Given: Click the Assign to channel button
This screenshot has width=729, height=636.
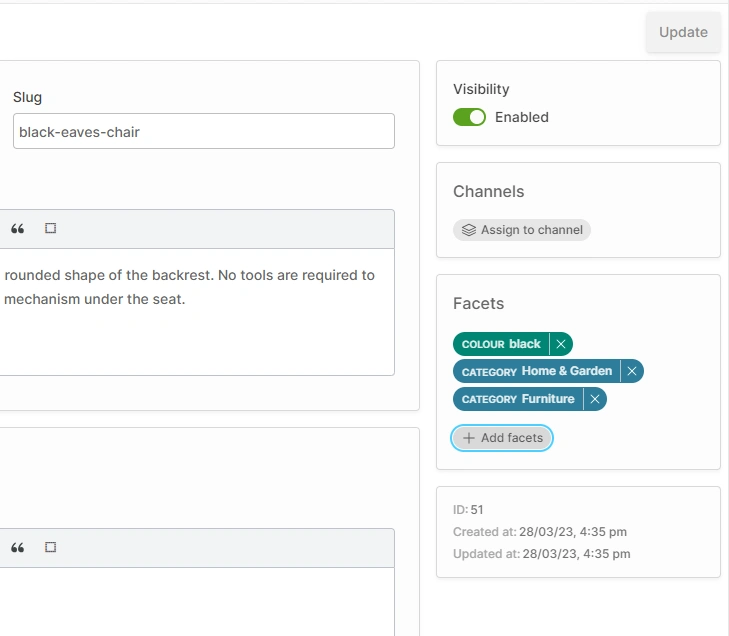Looking at the screenshot, I should [x=522, y=230].
